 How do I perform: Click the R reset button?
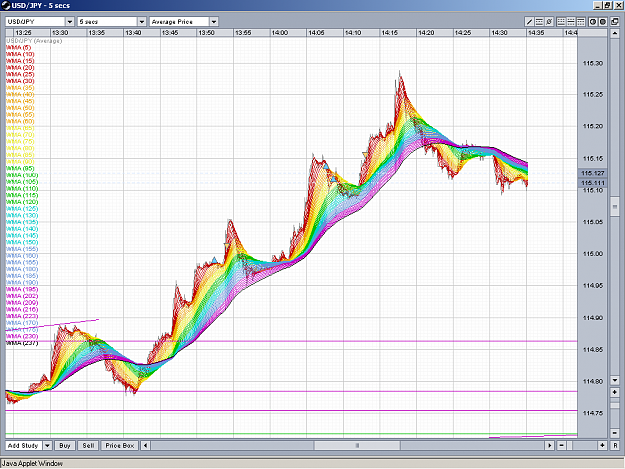615,445
